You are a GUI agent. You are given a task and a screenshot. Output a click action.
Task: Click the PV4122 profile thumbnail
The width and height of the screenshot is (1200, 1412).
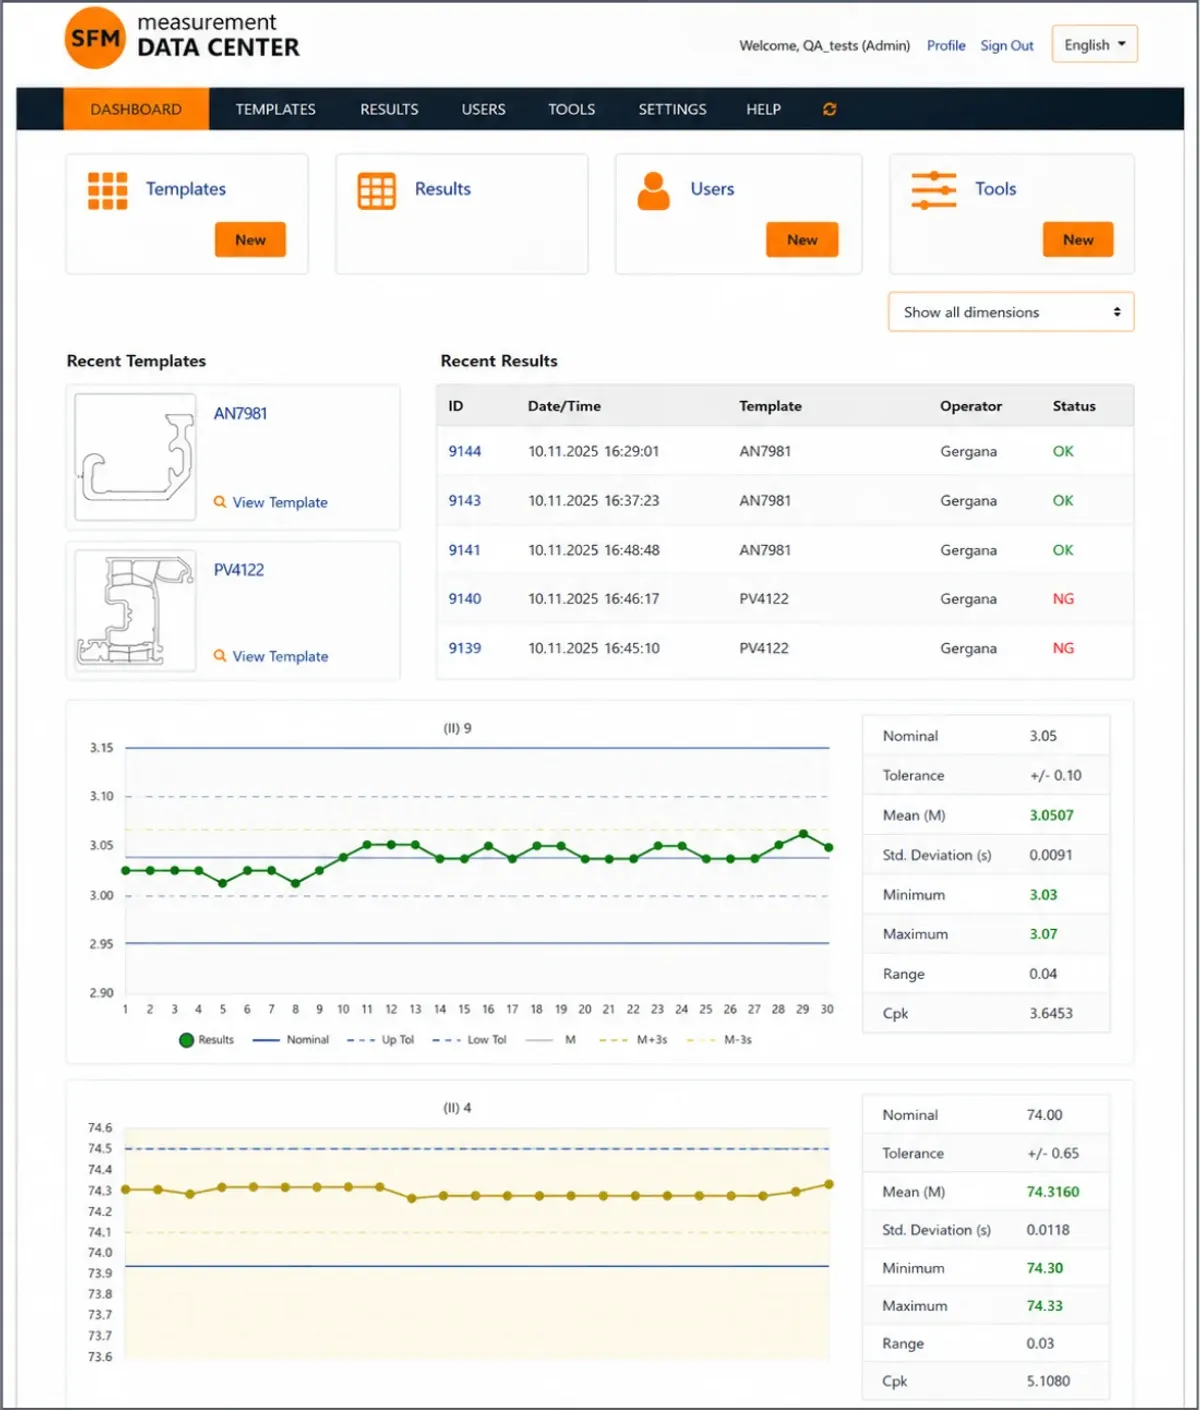click(x=135, y=612)
